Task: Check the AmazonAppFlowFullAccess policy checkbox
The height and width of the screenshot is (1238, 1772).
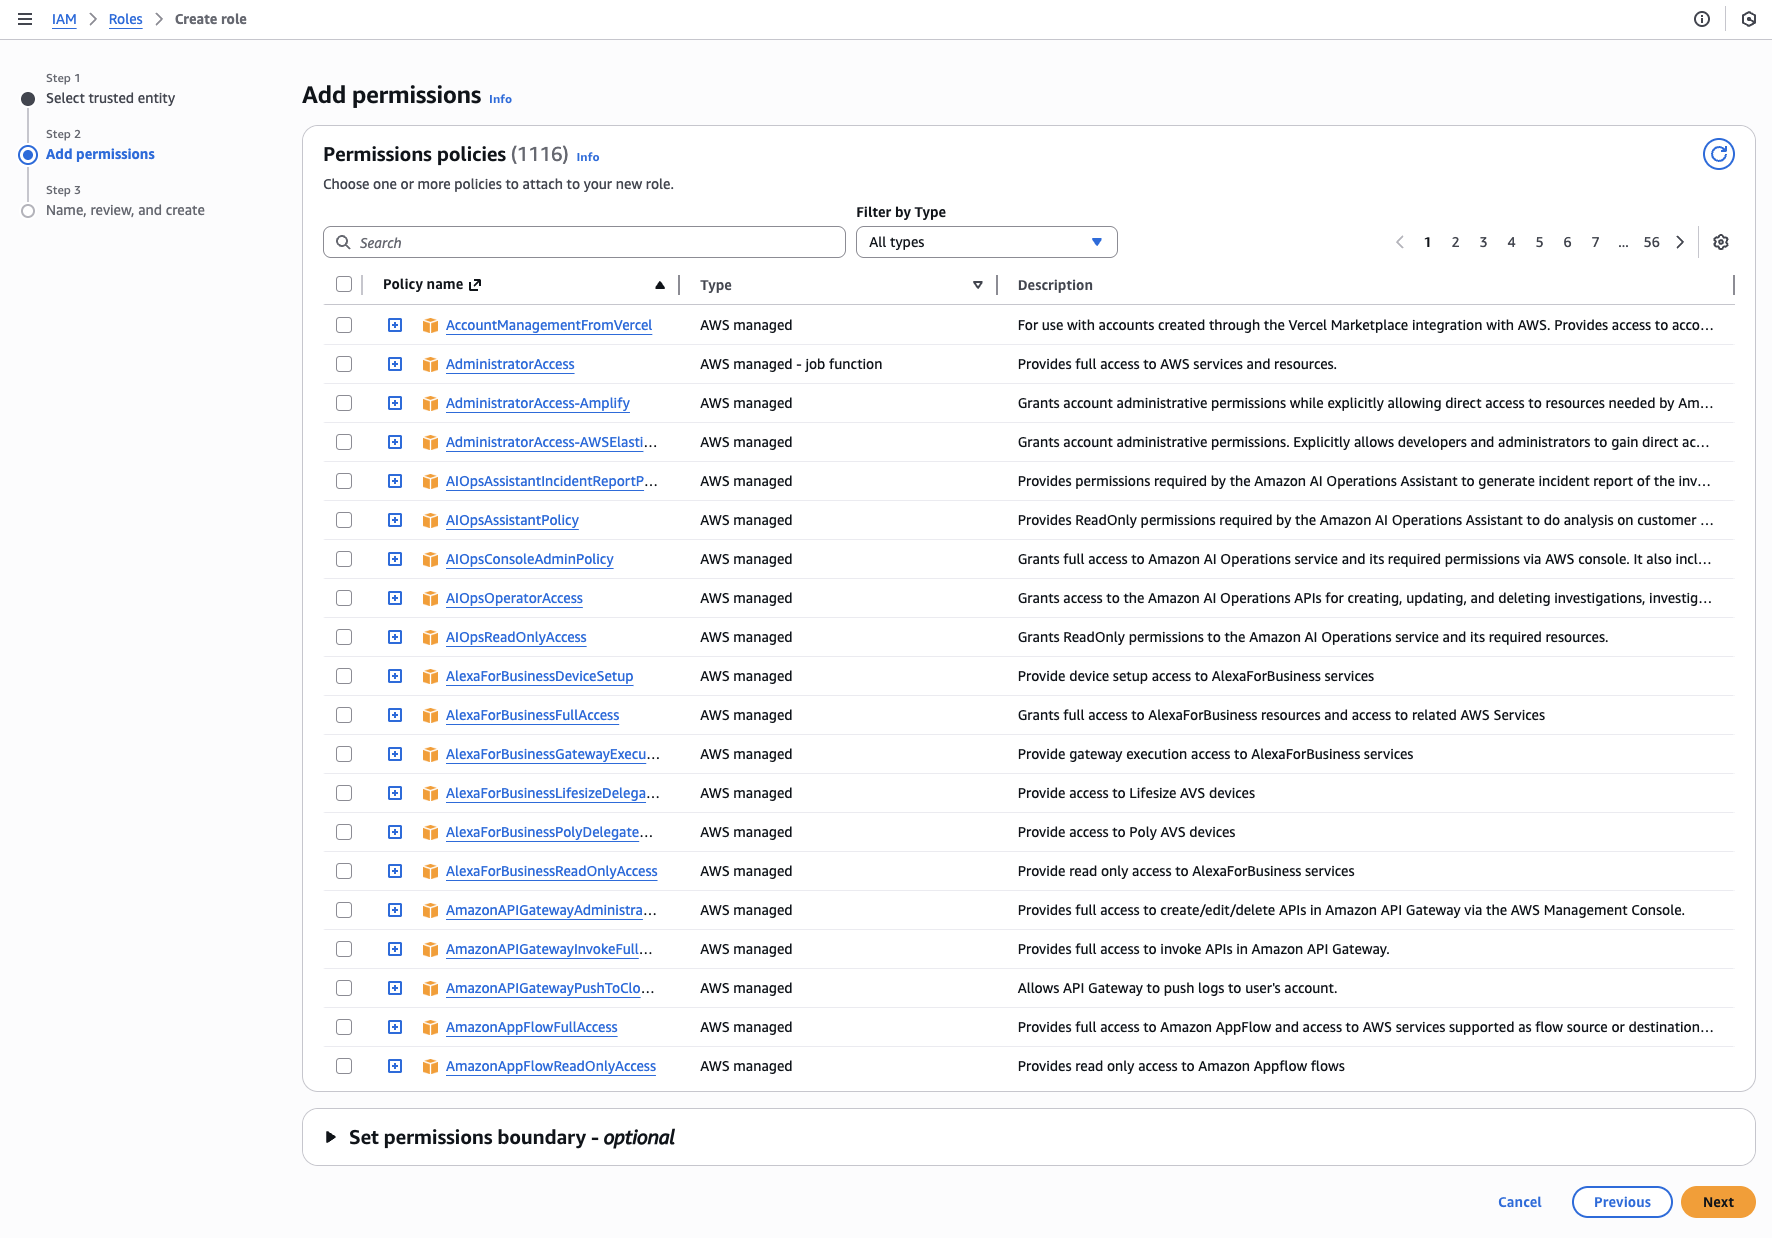Action: [x=344, y=1027]
